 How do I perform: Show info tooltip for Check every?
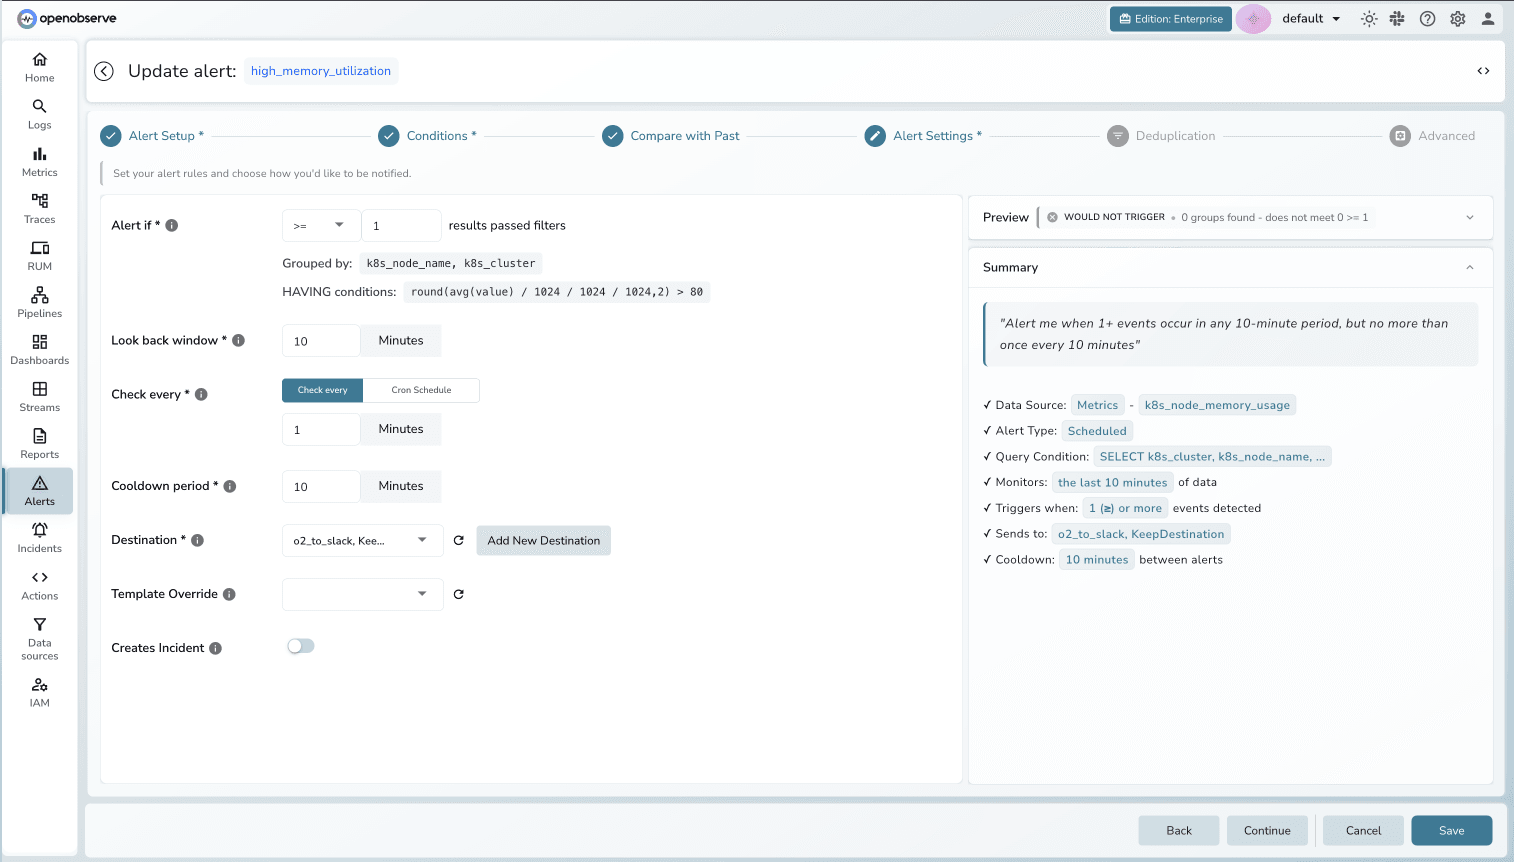(x=201, y=394)
